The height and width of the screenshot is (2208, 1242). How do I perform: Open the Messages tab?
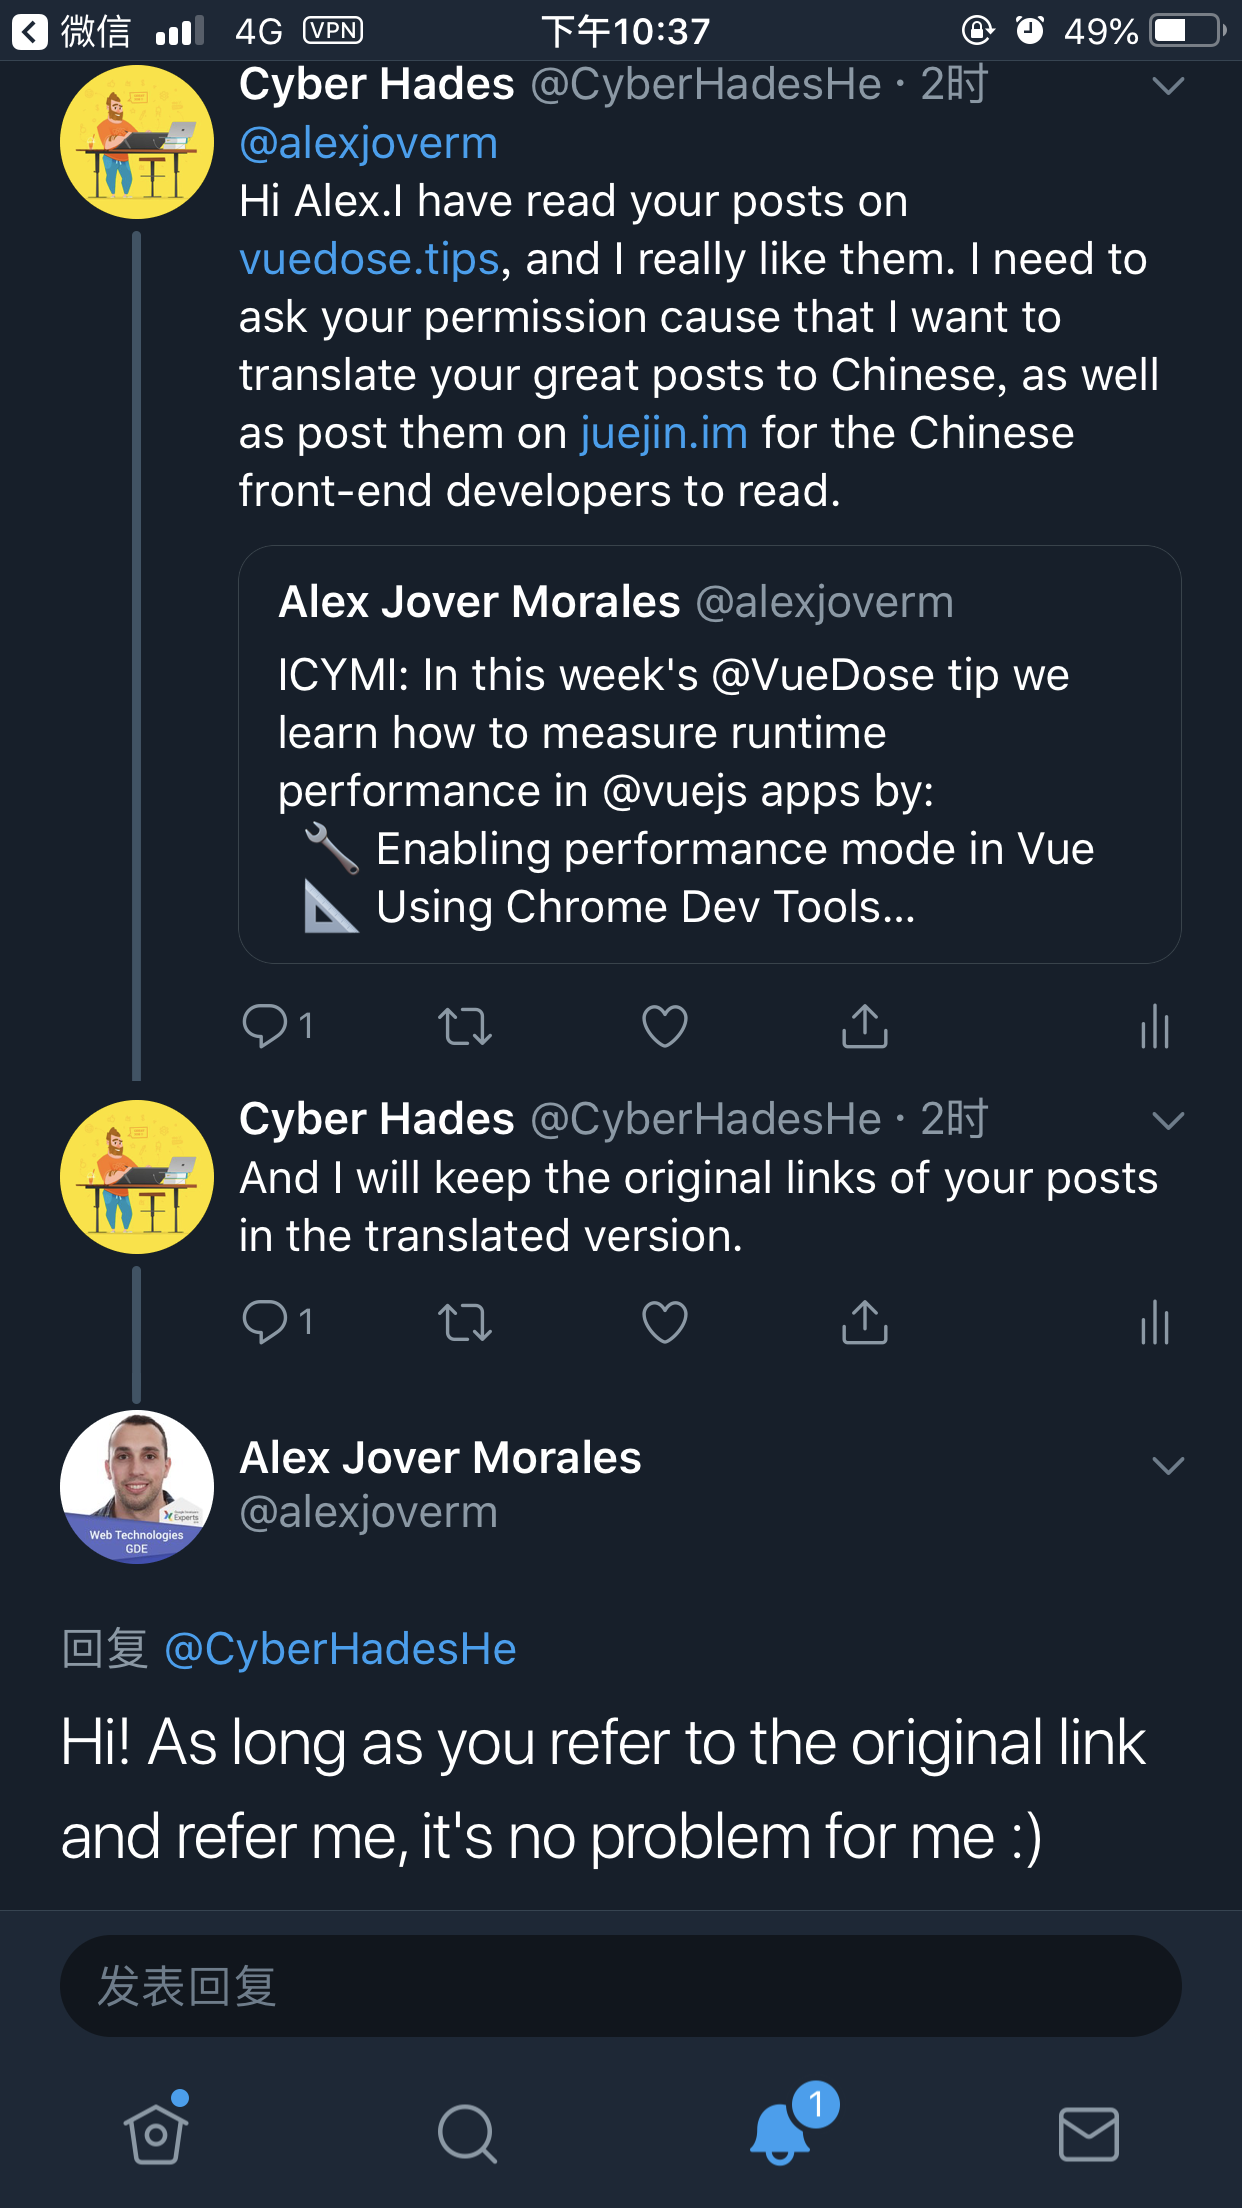[1089, 2134]
